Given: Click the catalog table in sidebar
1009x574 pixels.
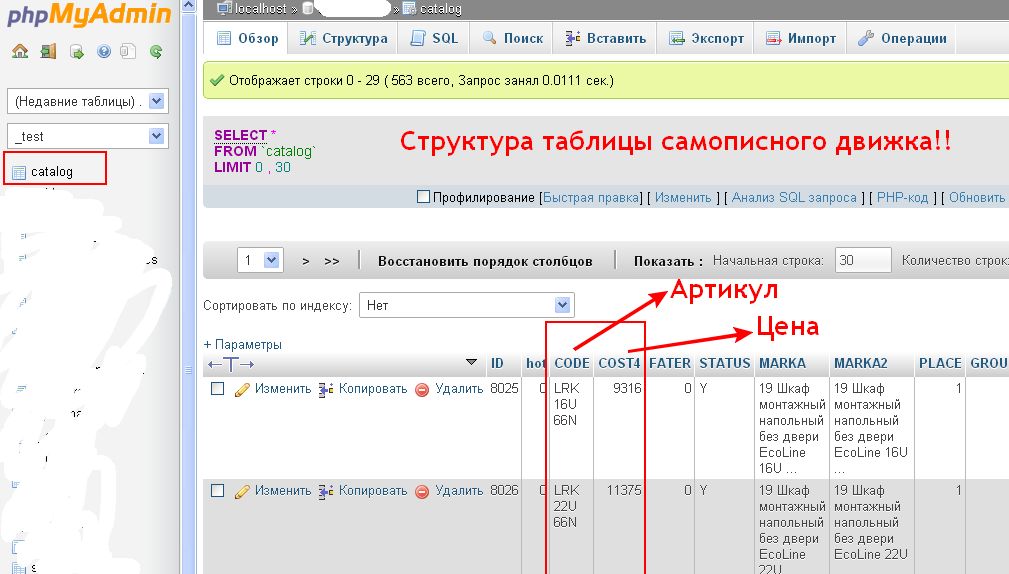Looking at the screenshot, I should pos(51,172).
